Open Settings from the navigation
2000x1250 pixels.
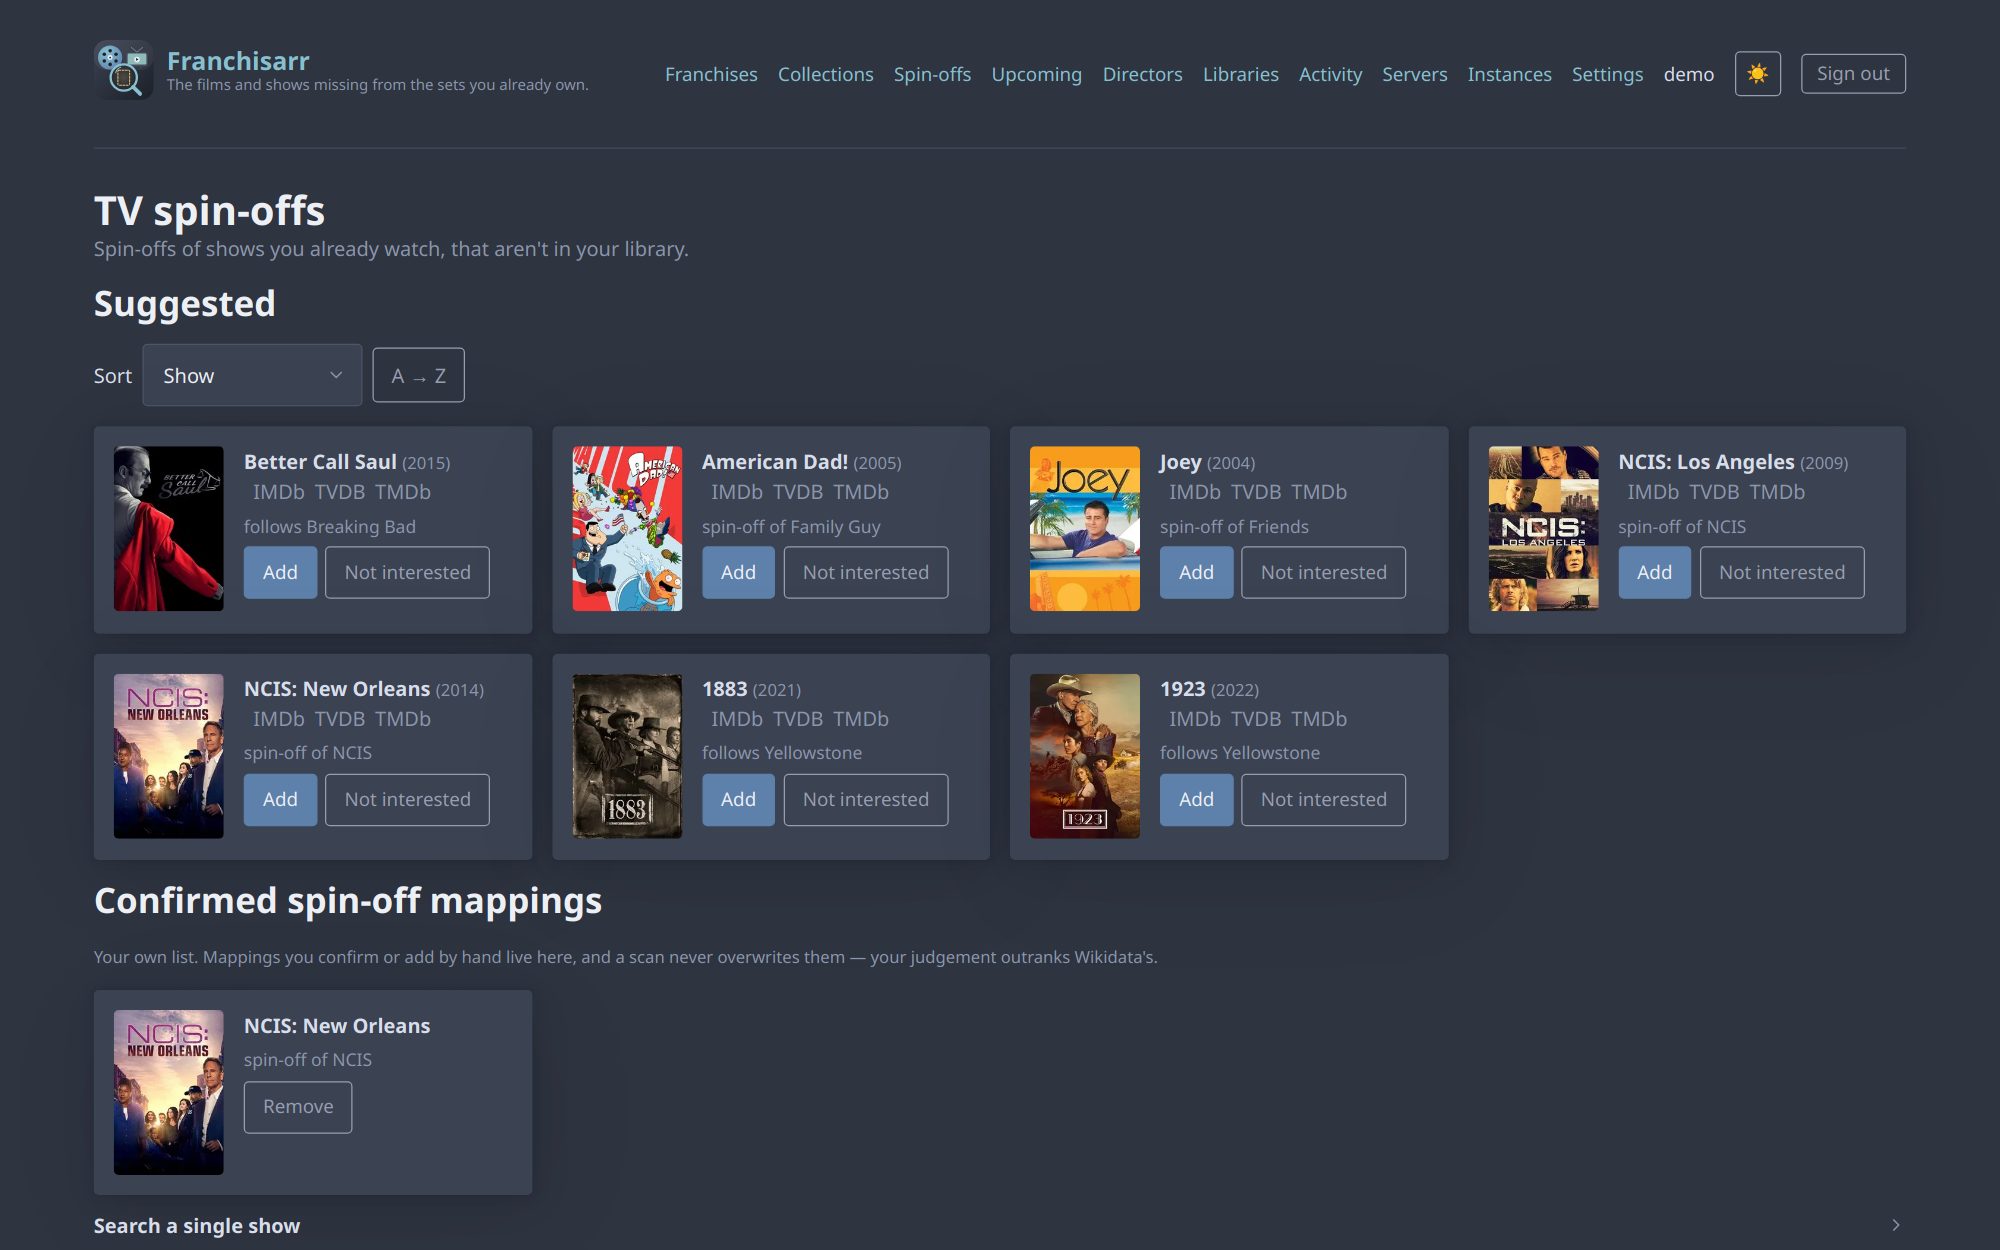pyautogui.click(x=1607, y=74)
